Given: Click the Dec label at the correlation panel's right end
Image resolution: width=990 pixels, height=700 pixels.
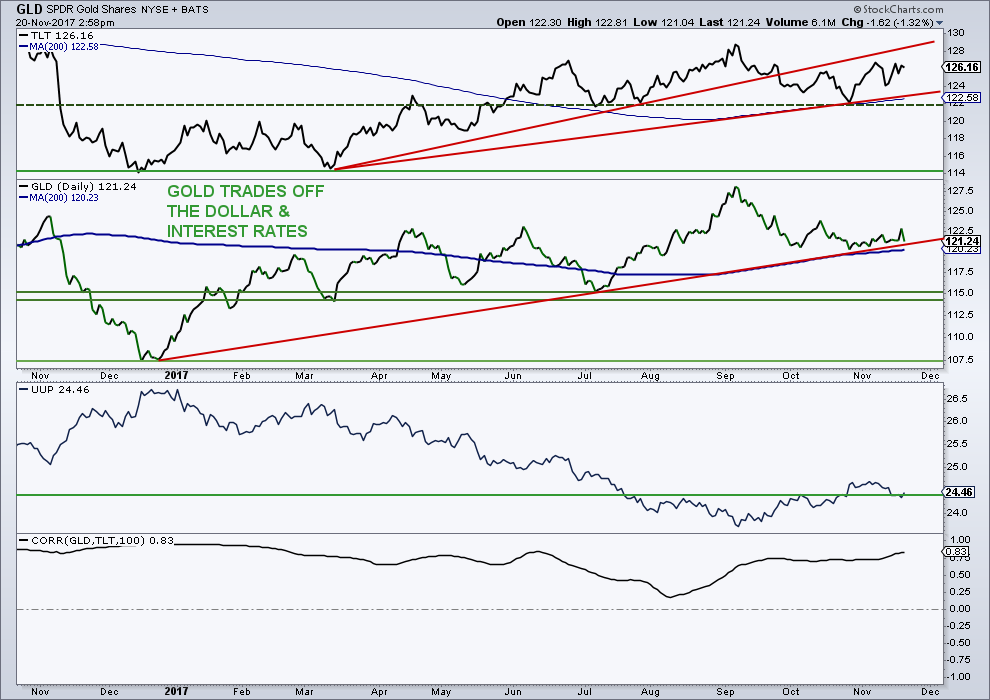Looking at the screenshot, I should click(930, 691).
